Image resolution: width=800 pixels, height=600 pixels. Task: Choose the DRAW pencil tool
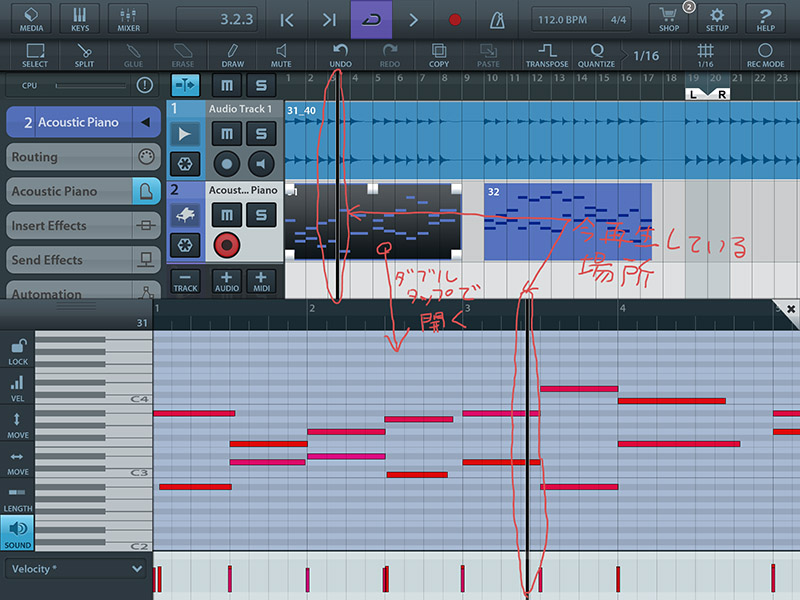click(x=233, y=55)
